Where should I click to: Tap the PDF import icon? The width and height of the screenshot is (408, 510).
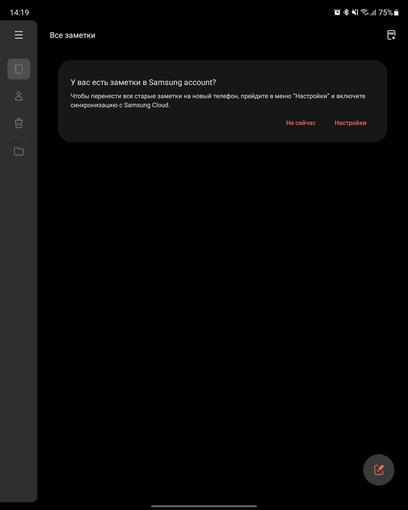pyautogui.click(x=391, y=35)
